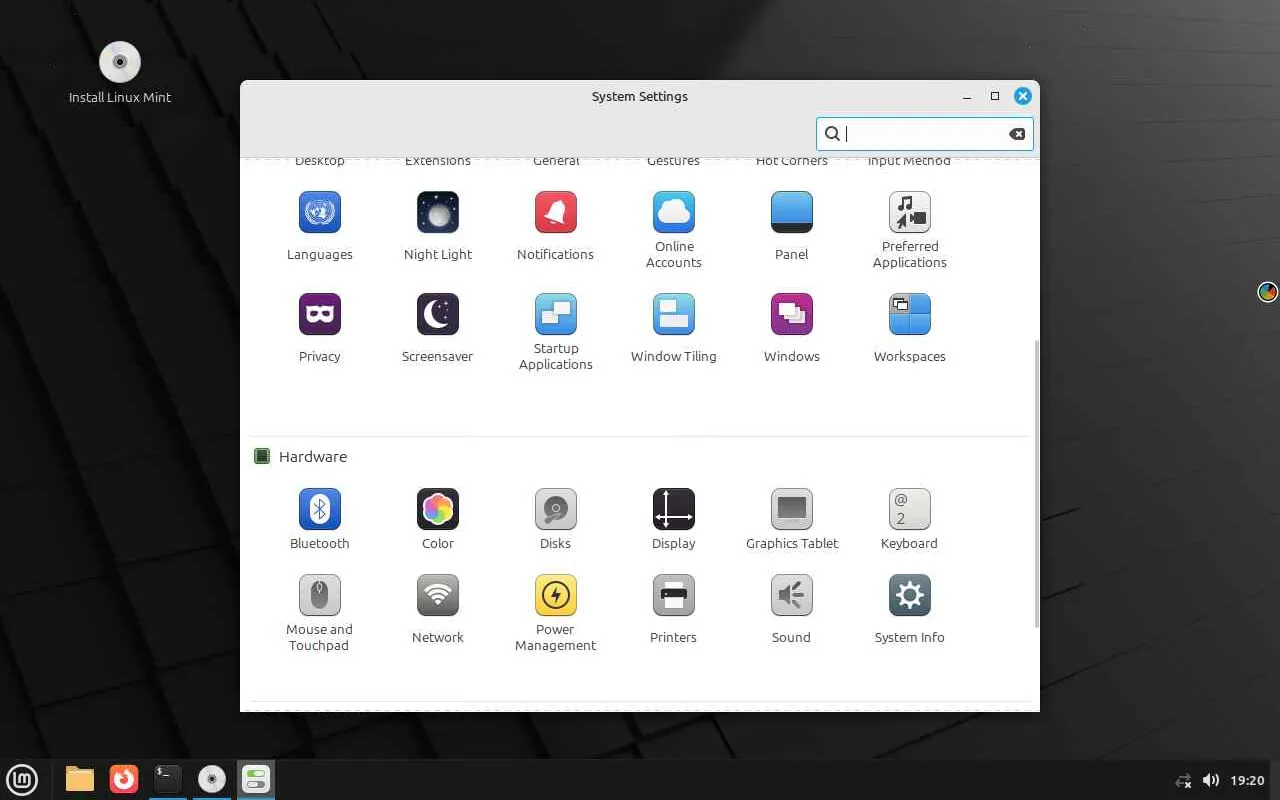Click the installer disc icon in the panel
This screenshot has width=1280, height=800.
(x=212, y=779)
